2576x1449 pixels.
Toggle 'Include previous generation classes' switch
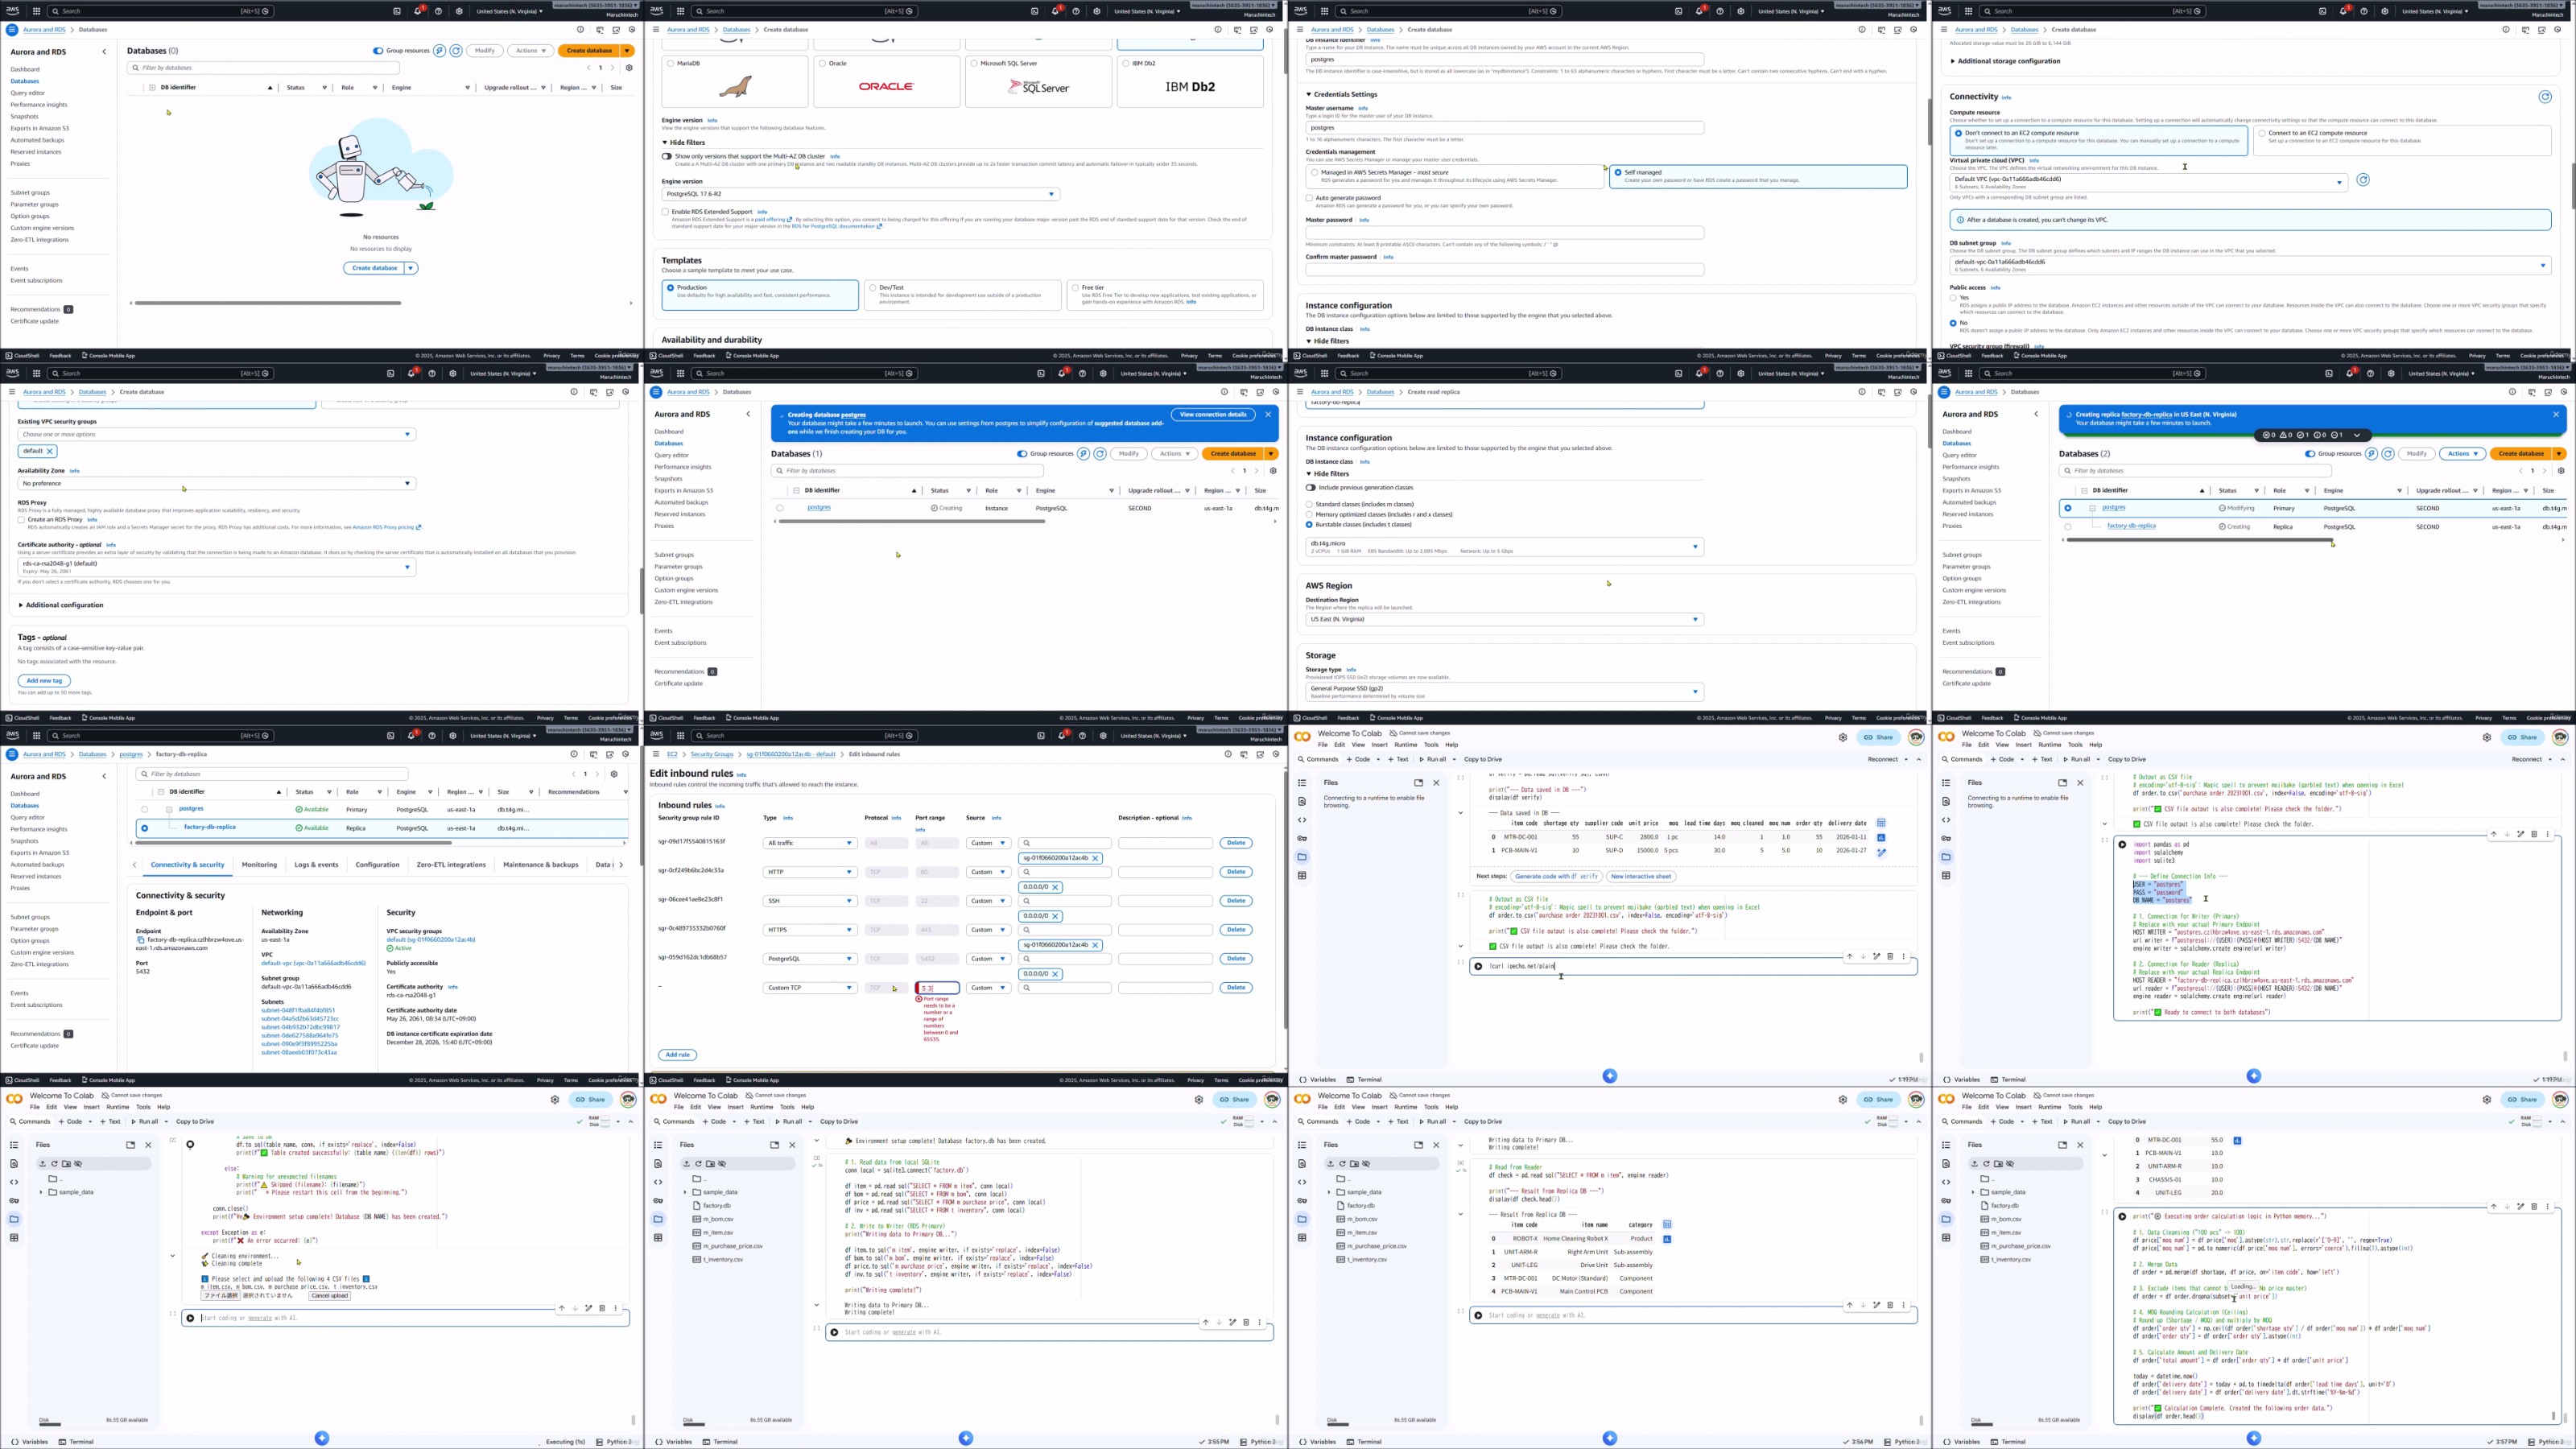[1310, 487]
